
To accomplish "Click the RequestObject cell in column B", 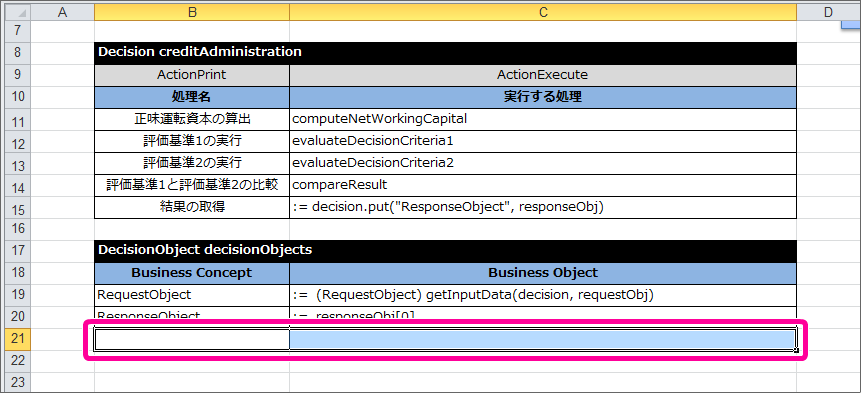I will (192, 295).
